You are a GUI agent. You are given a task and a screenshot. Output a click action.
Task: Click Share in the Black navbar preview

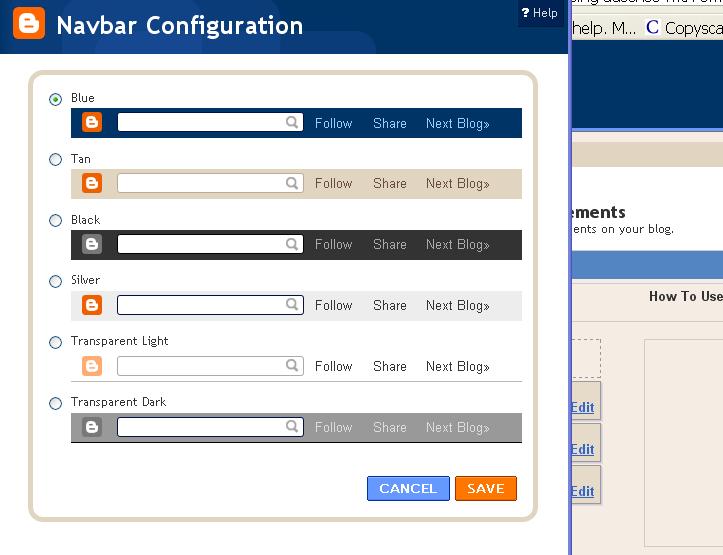[x=390, y=244]
